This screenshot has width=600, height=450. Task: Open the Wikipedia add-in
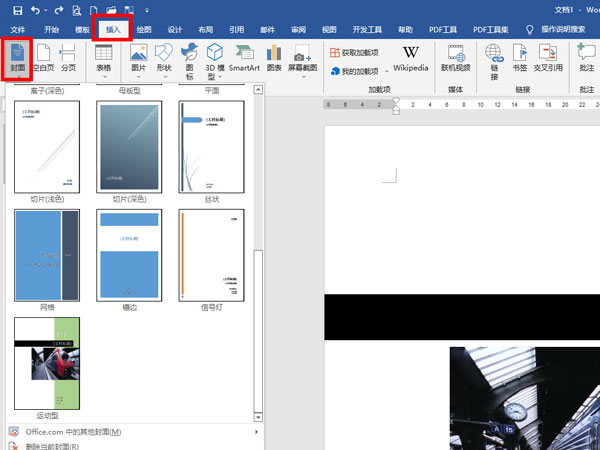(410, 58)
